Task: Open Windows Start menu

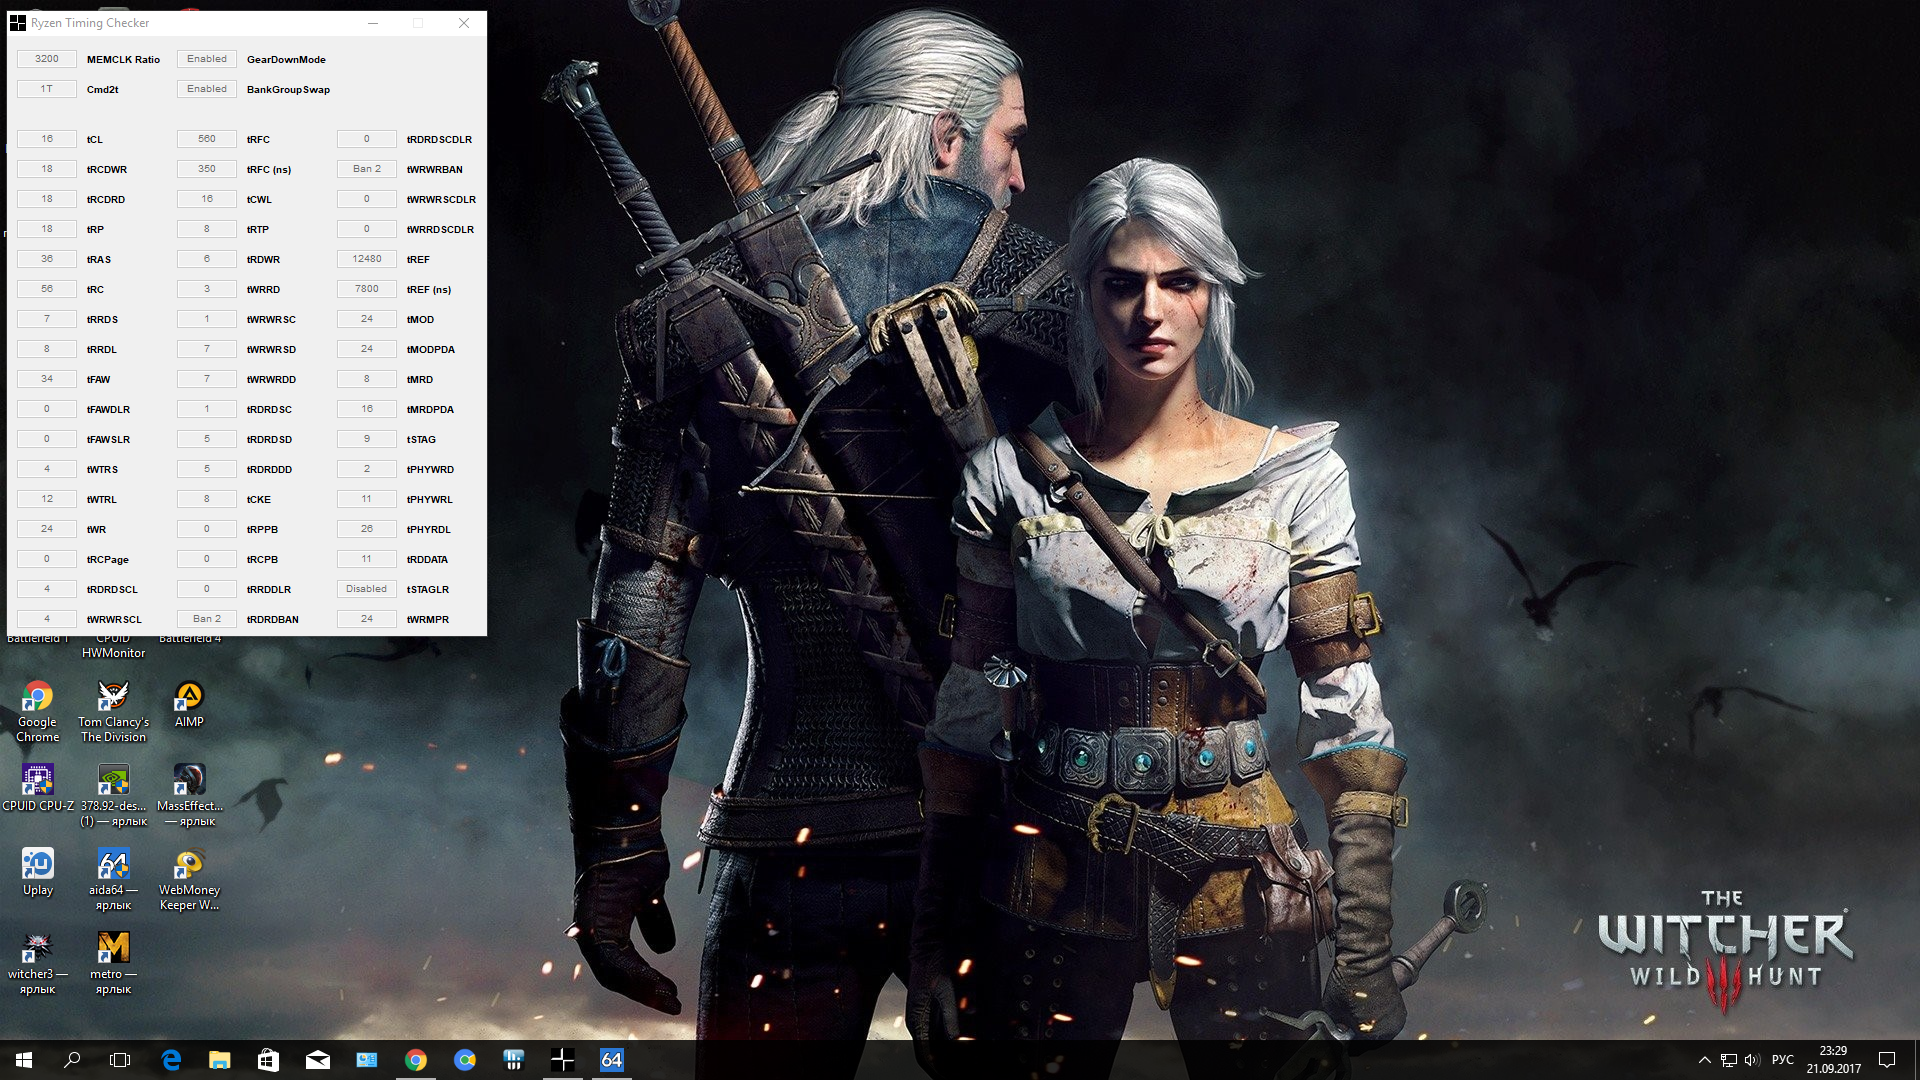Action: click(x=24, y=1060)
